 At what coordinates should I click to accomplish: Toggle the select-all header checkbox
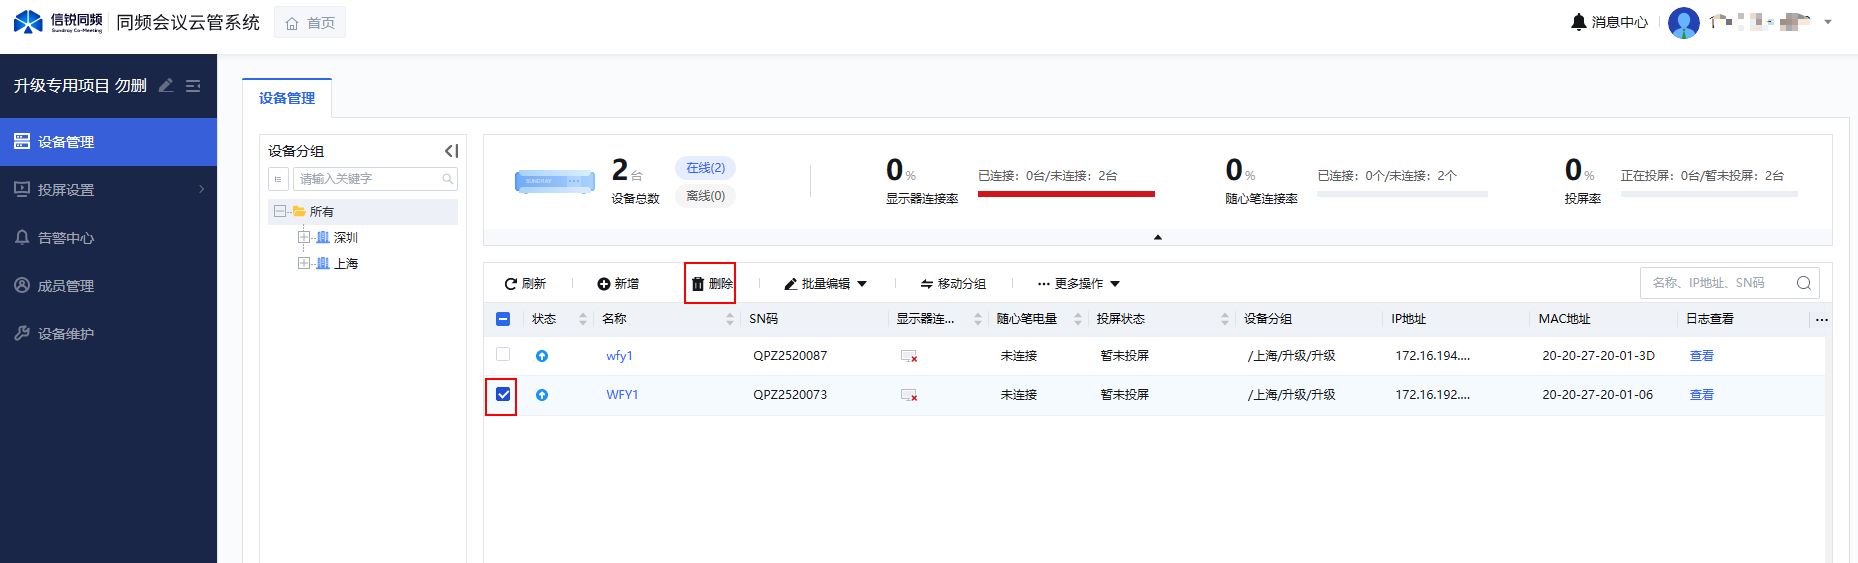(503, 319)
